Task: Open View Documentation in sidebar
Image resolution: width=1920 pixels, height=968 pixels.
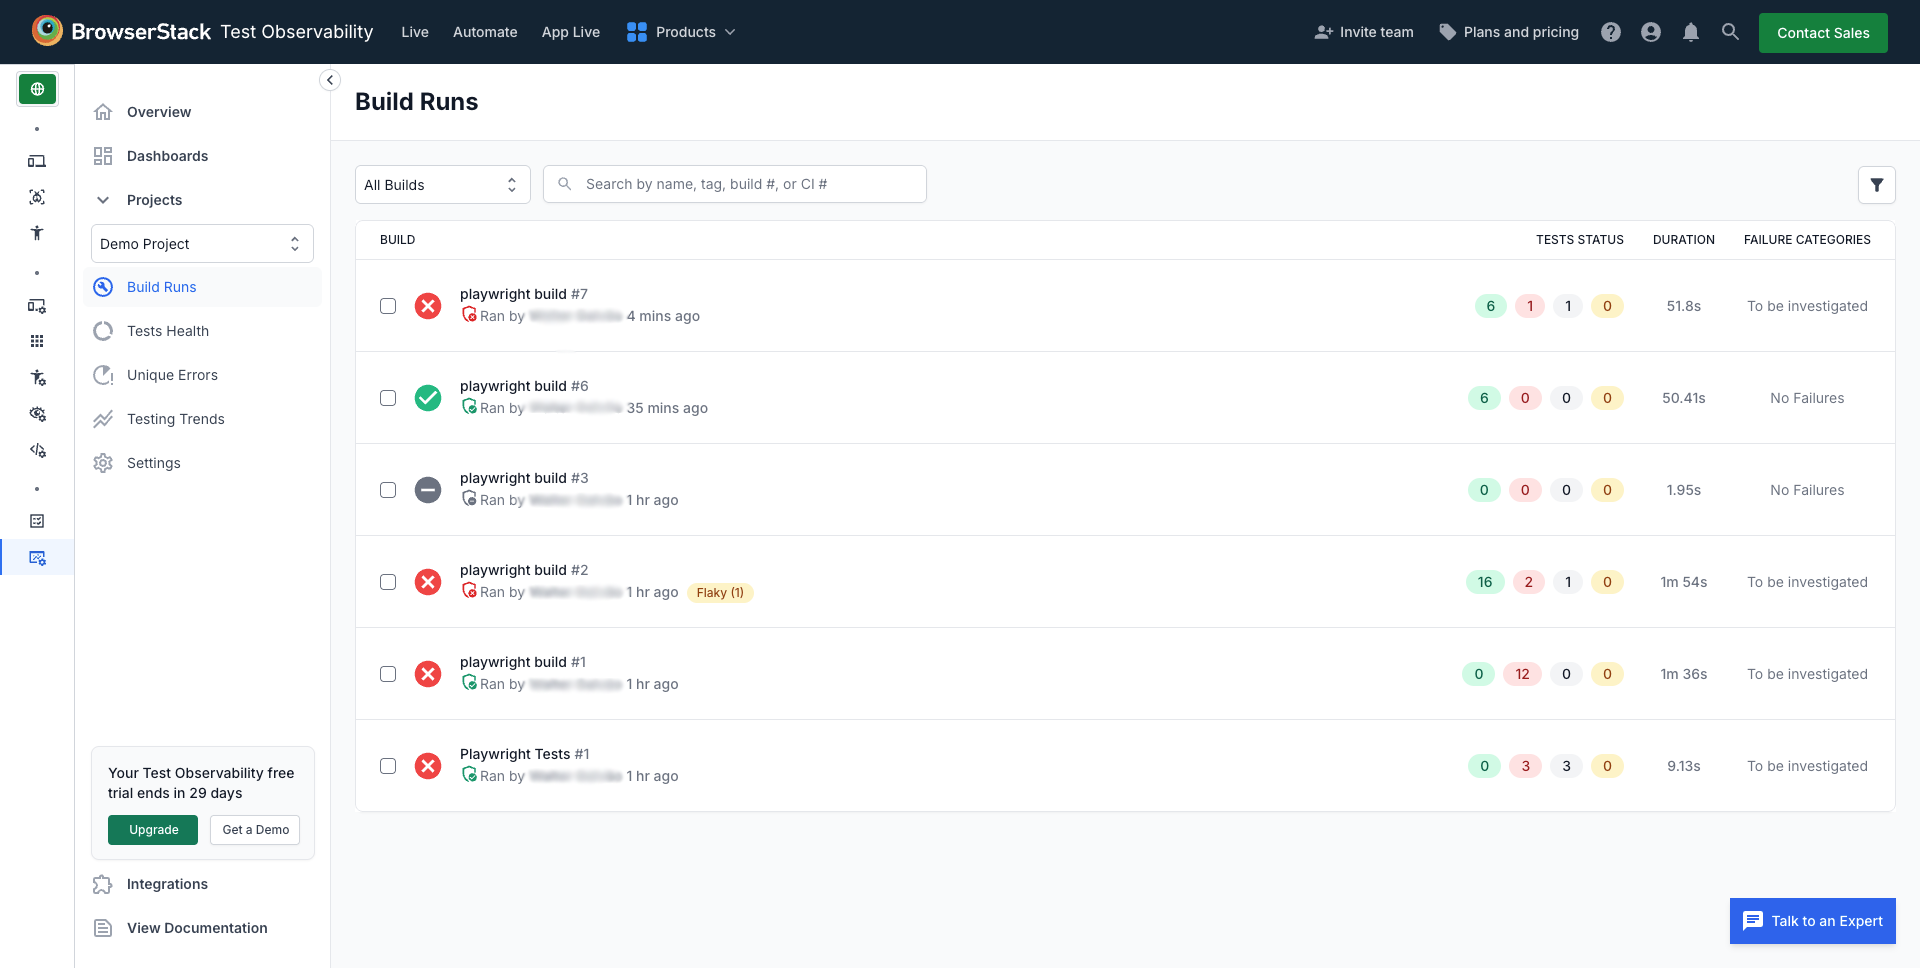Action: coord(197,928)
